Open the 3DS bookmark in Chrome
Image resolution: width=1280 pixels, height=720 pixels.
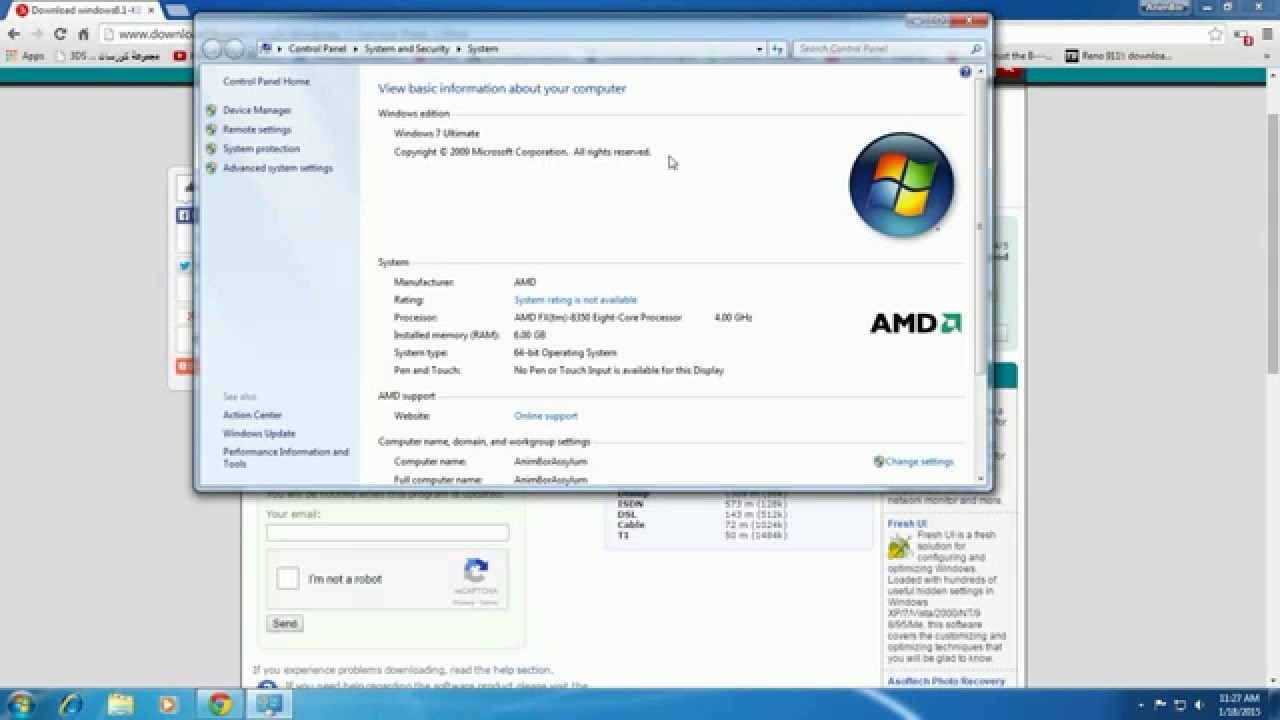pos(107,56)
